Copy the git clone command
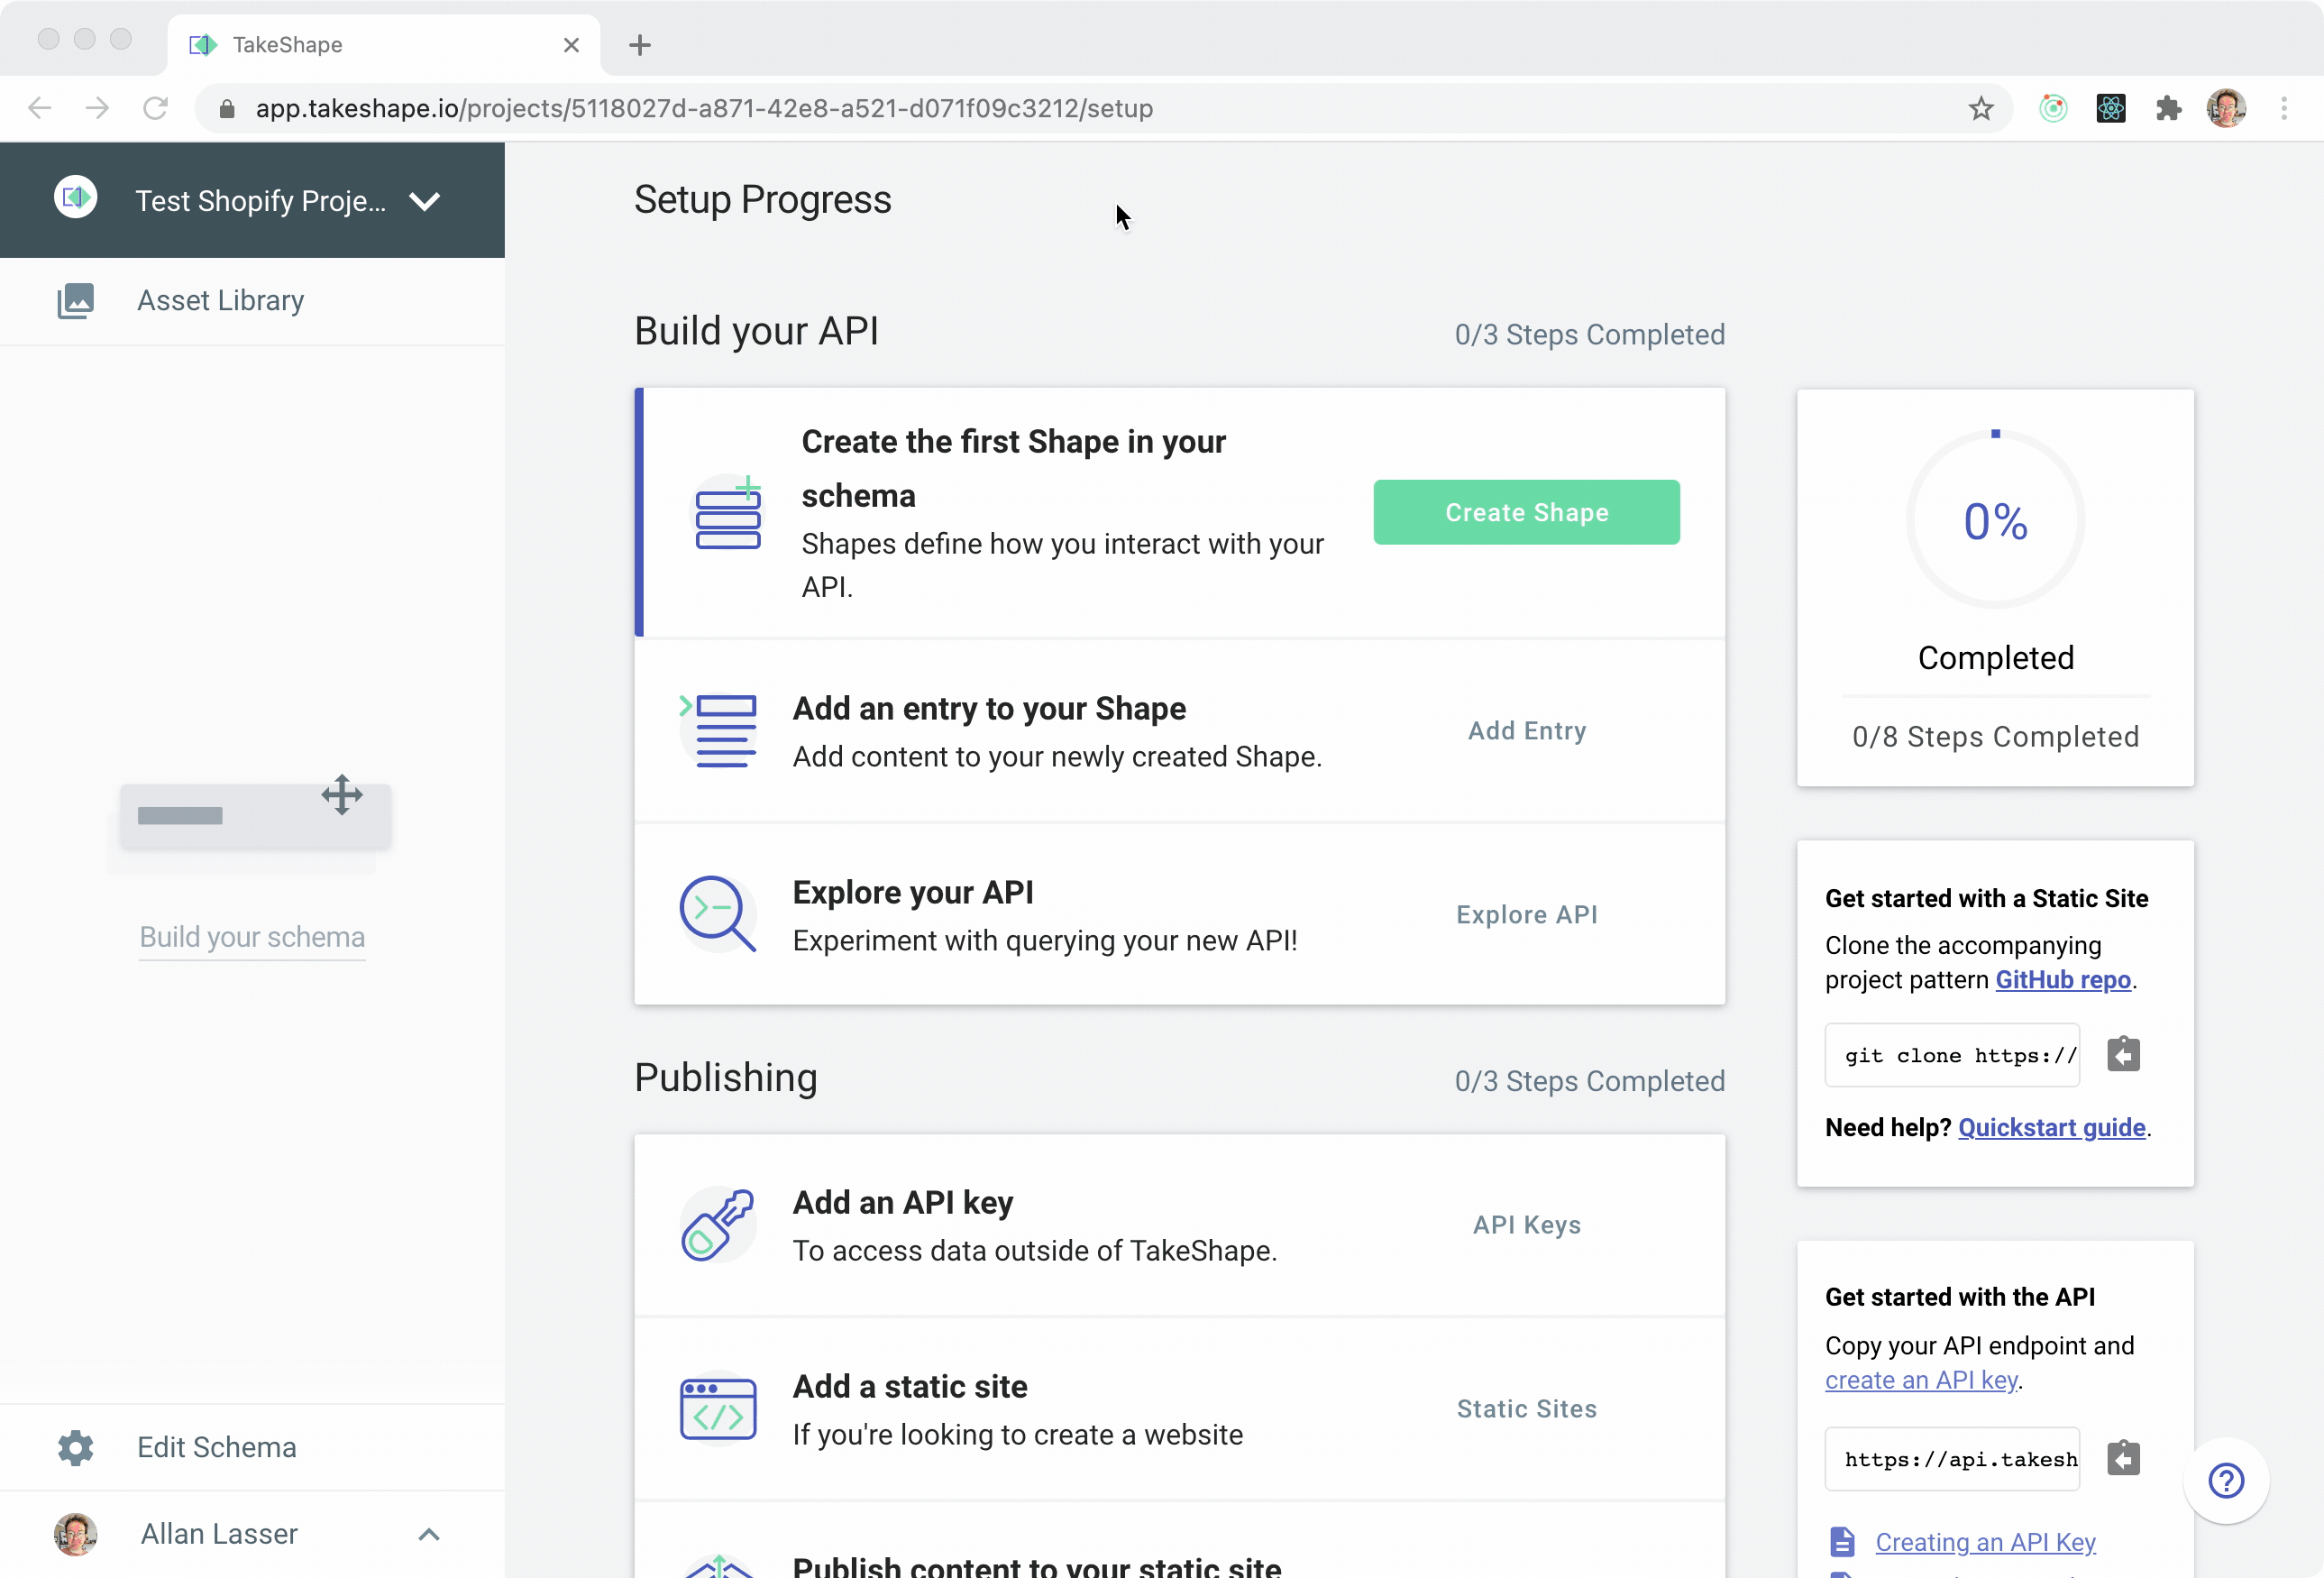The image size is (2324, 1578). pyautogui.click(x=2123, y=1054)
